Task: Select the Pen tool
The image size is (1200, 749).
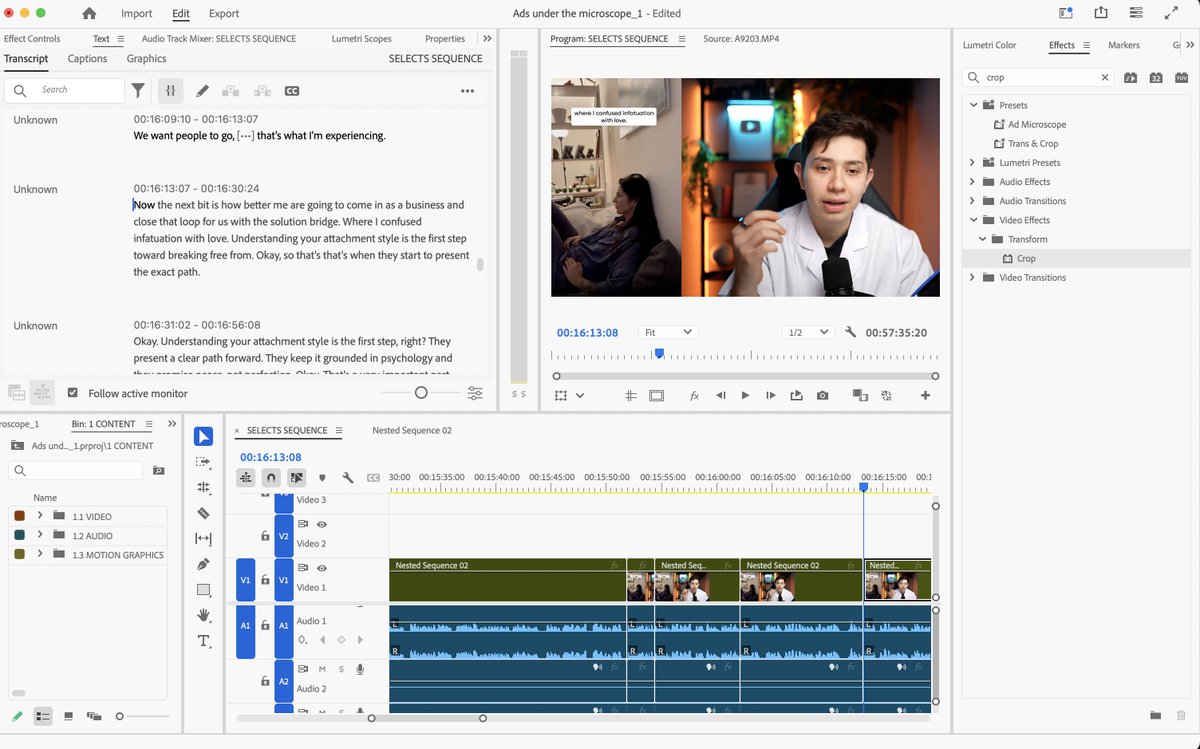Action: click(x=203, y=564)
